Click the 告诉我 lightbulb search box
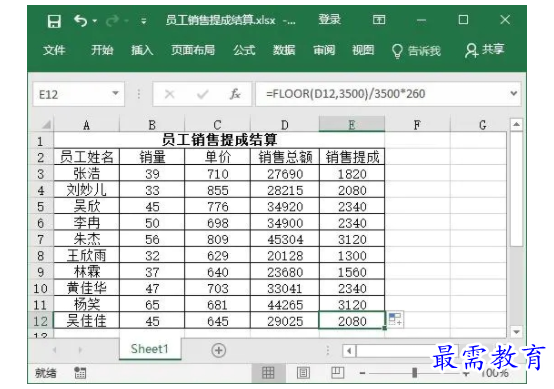Viewport: 554px width, 389px height. pos(416,51)
